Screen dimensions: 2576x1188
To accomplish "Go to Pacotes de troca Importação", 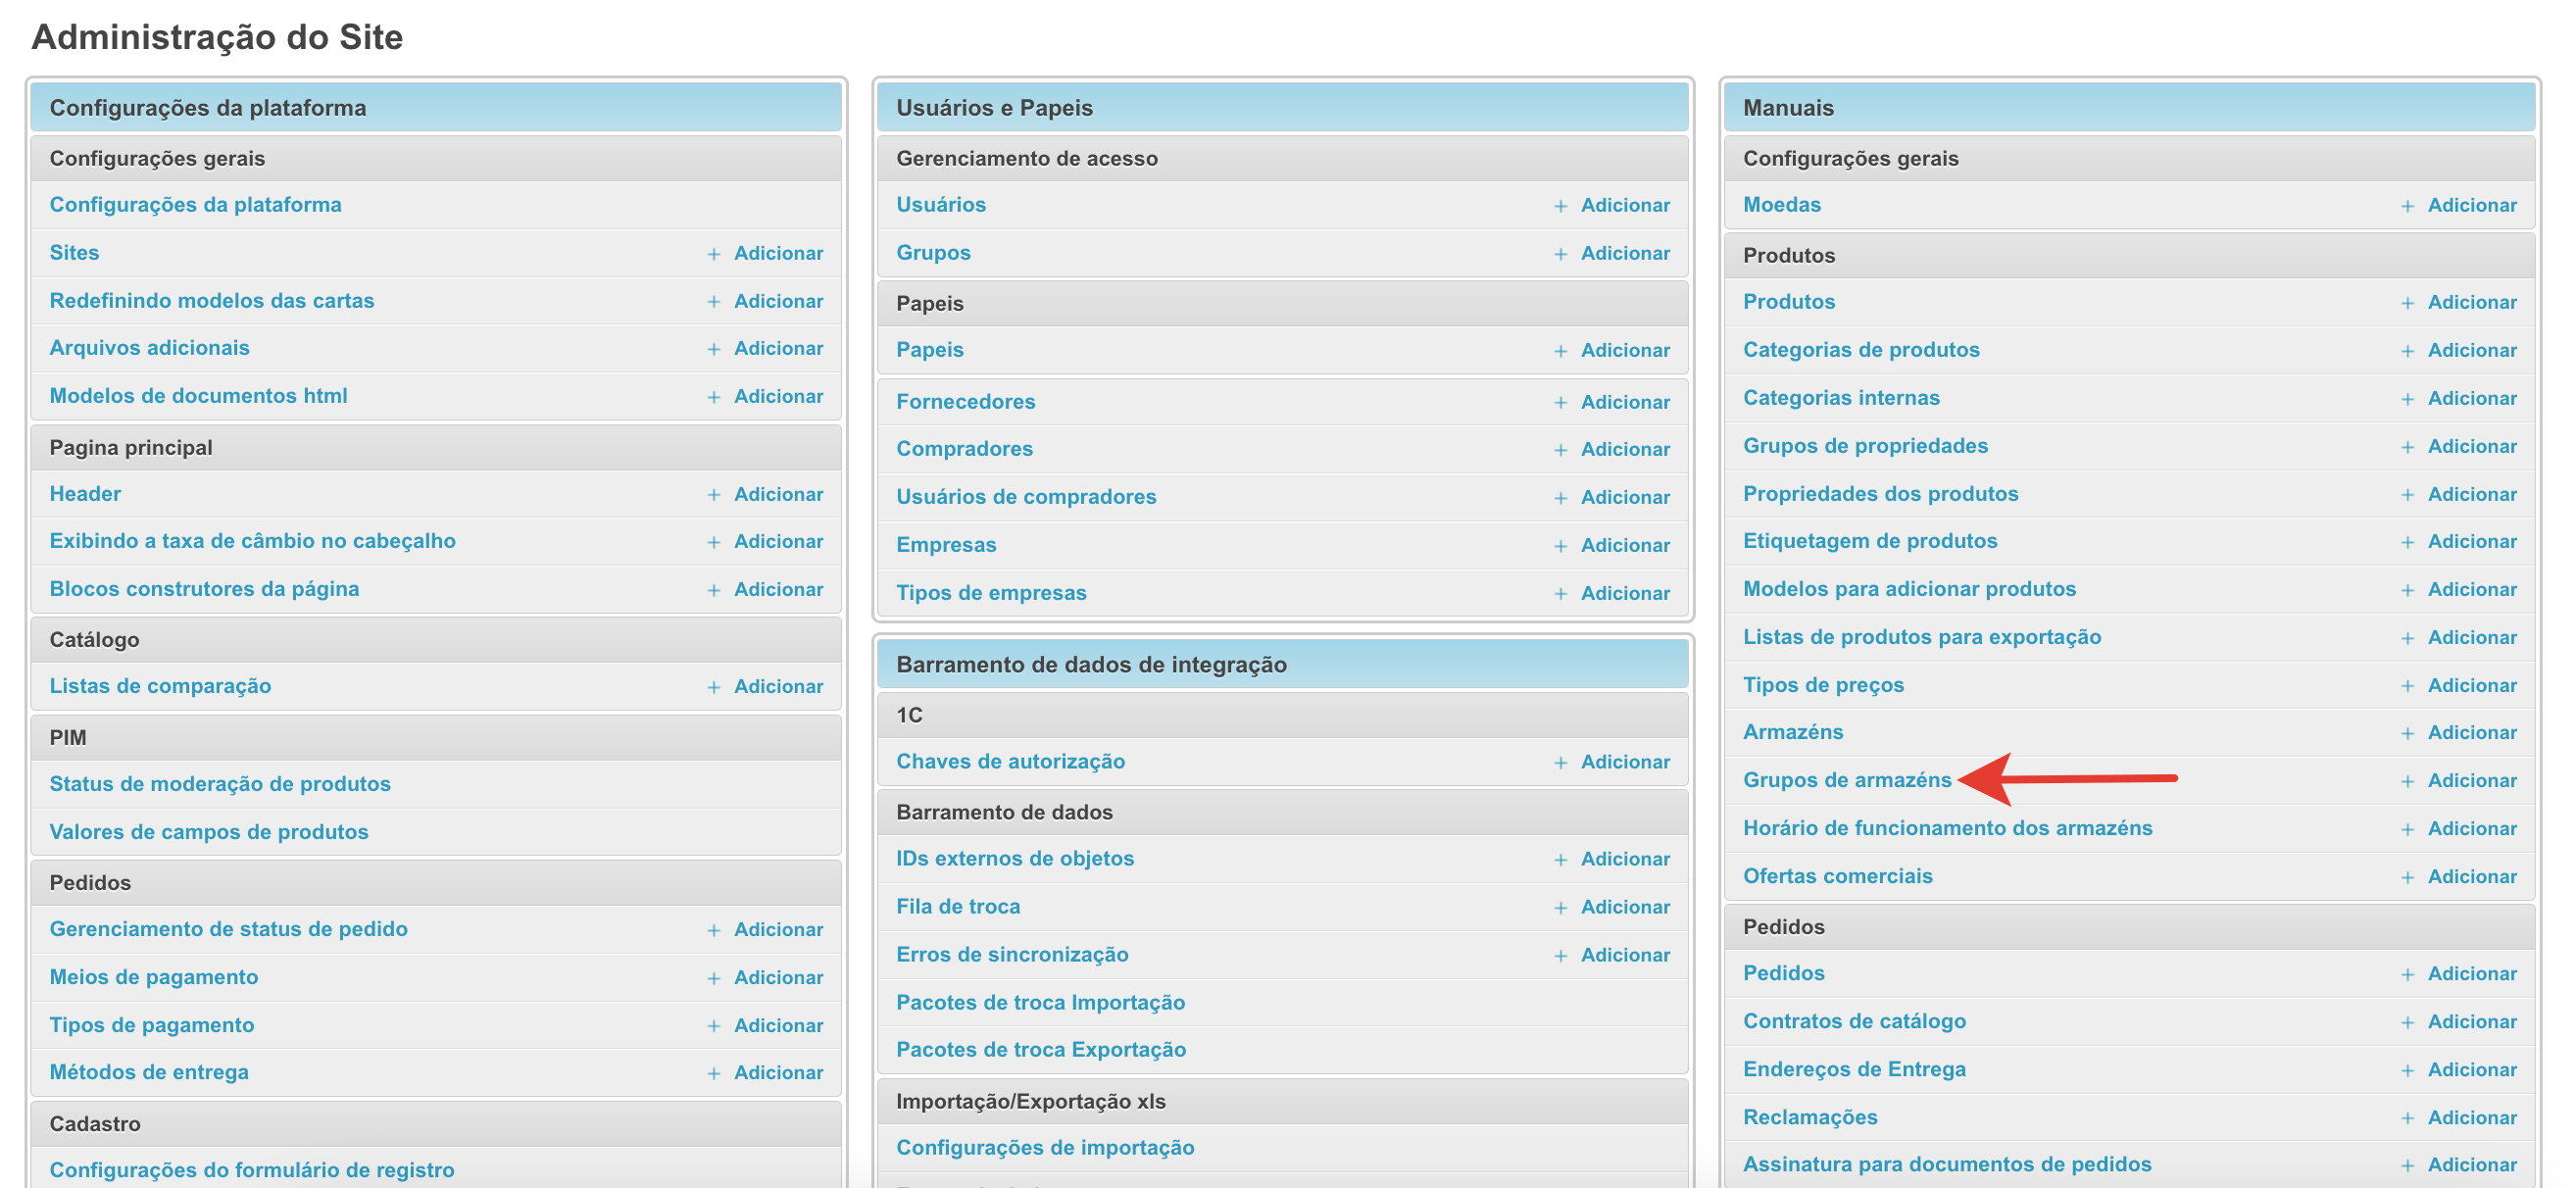I will pyautogui.click(x=1040, y=1002).
